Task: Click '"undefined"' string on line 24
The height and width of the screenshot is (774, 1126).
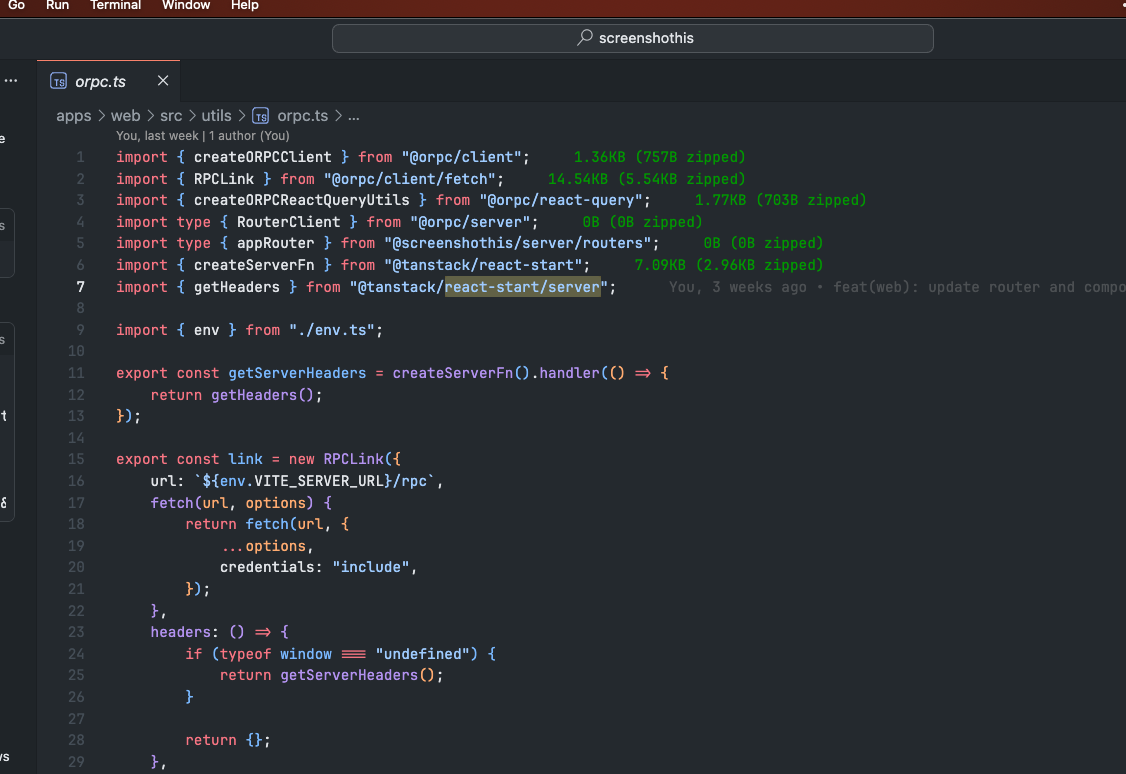Action: tap(422, 654)
